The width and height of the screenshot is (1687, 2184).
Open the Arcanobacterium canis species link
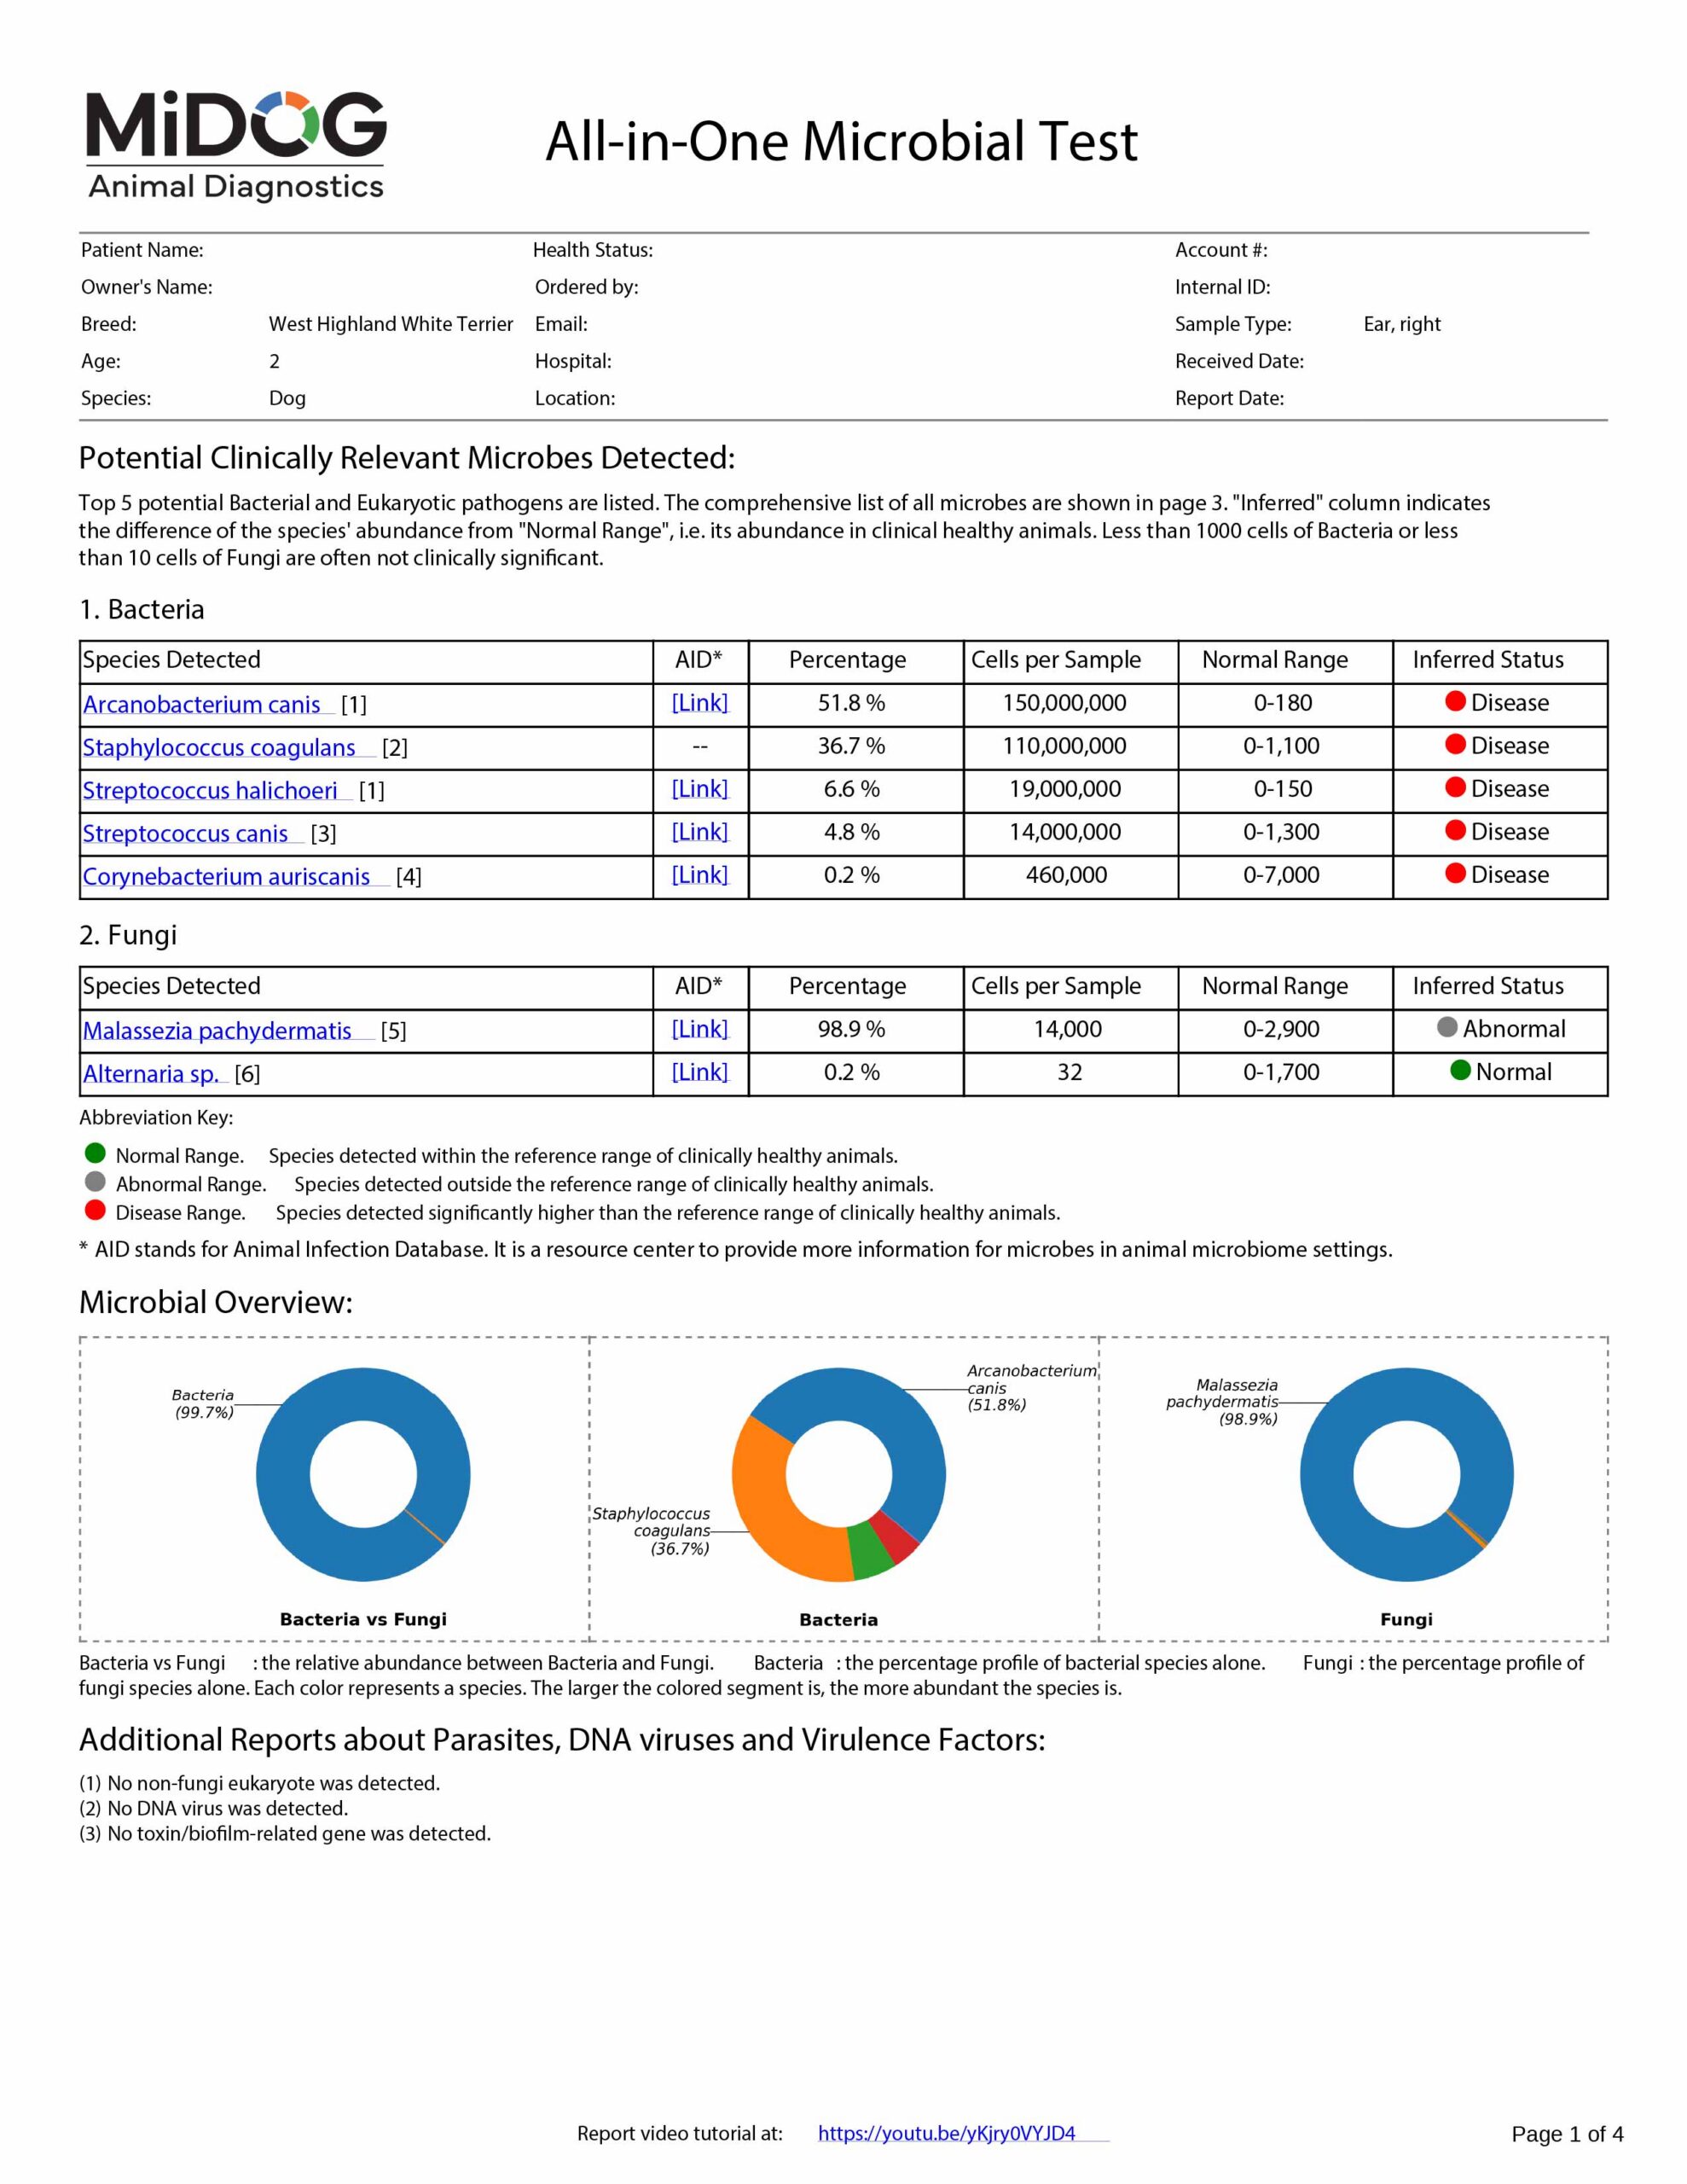coord(202,705)
